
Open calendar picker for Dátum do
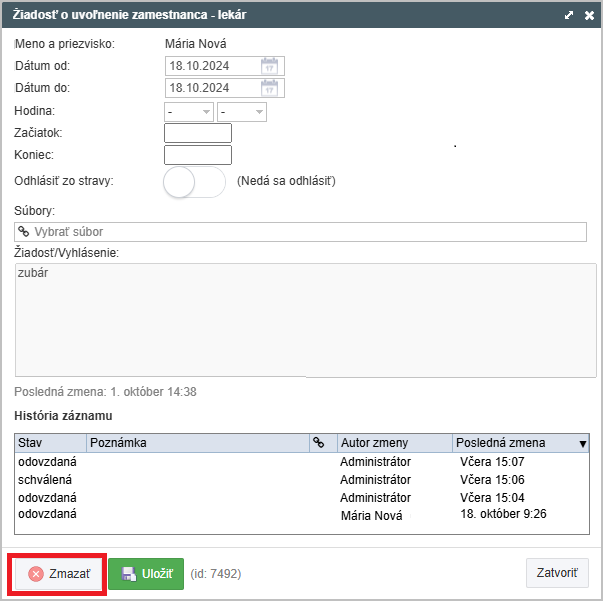tap(269, 88)
